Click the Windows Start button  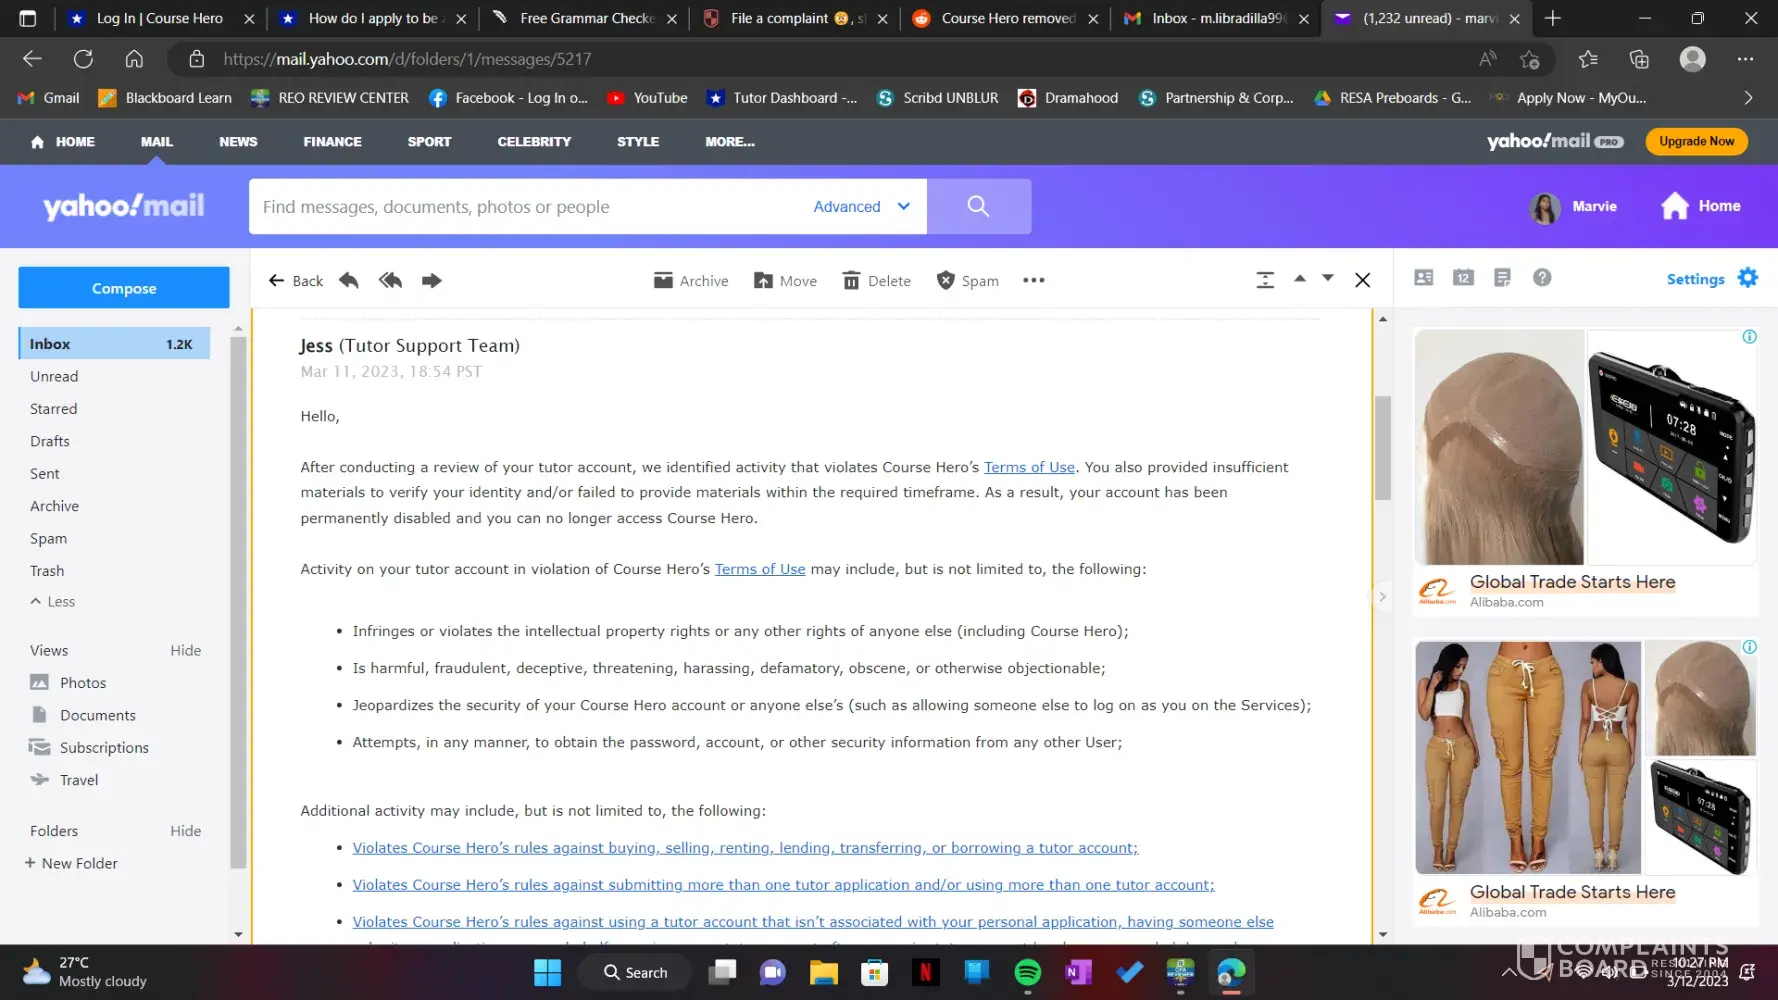pyautogui.click(x=547, y=972)
